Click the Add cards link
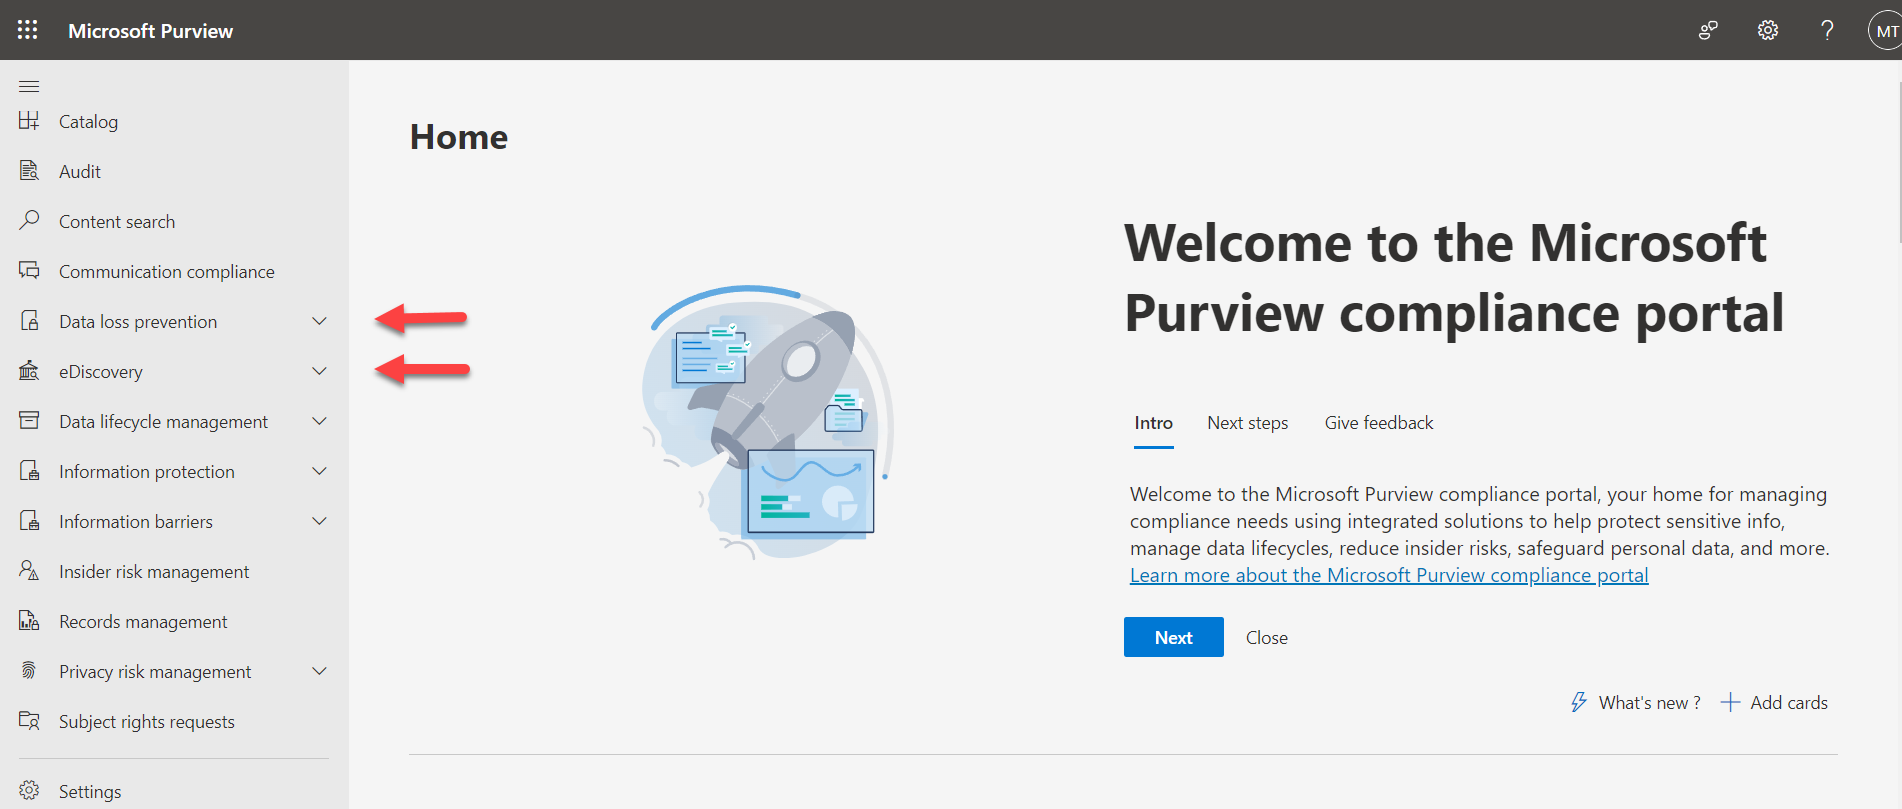 [1788, 702]
